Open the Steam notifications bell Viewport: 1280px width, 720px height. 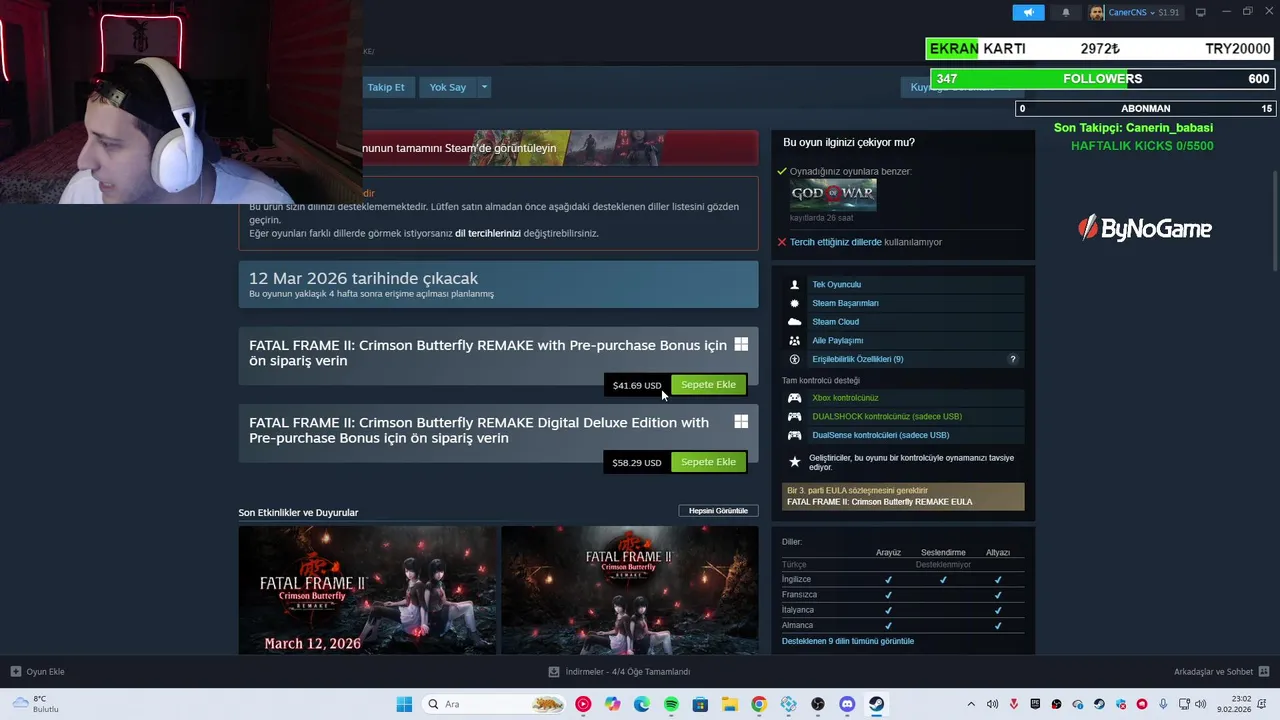[x=1065, y=13]
